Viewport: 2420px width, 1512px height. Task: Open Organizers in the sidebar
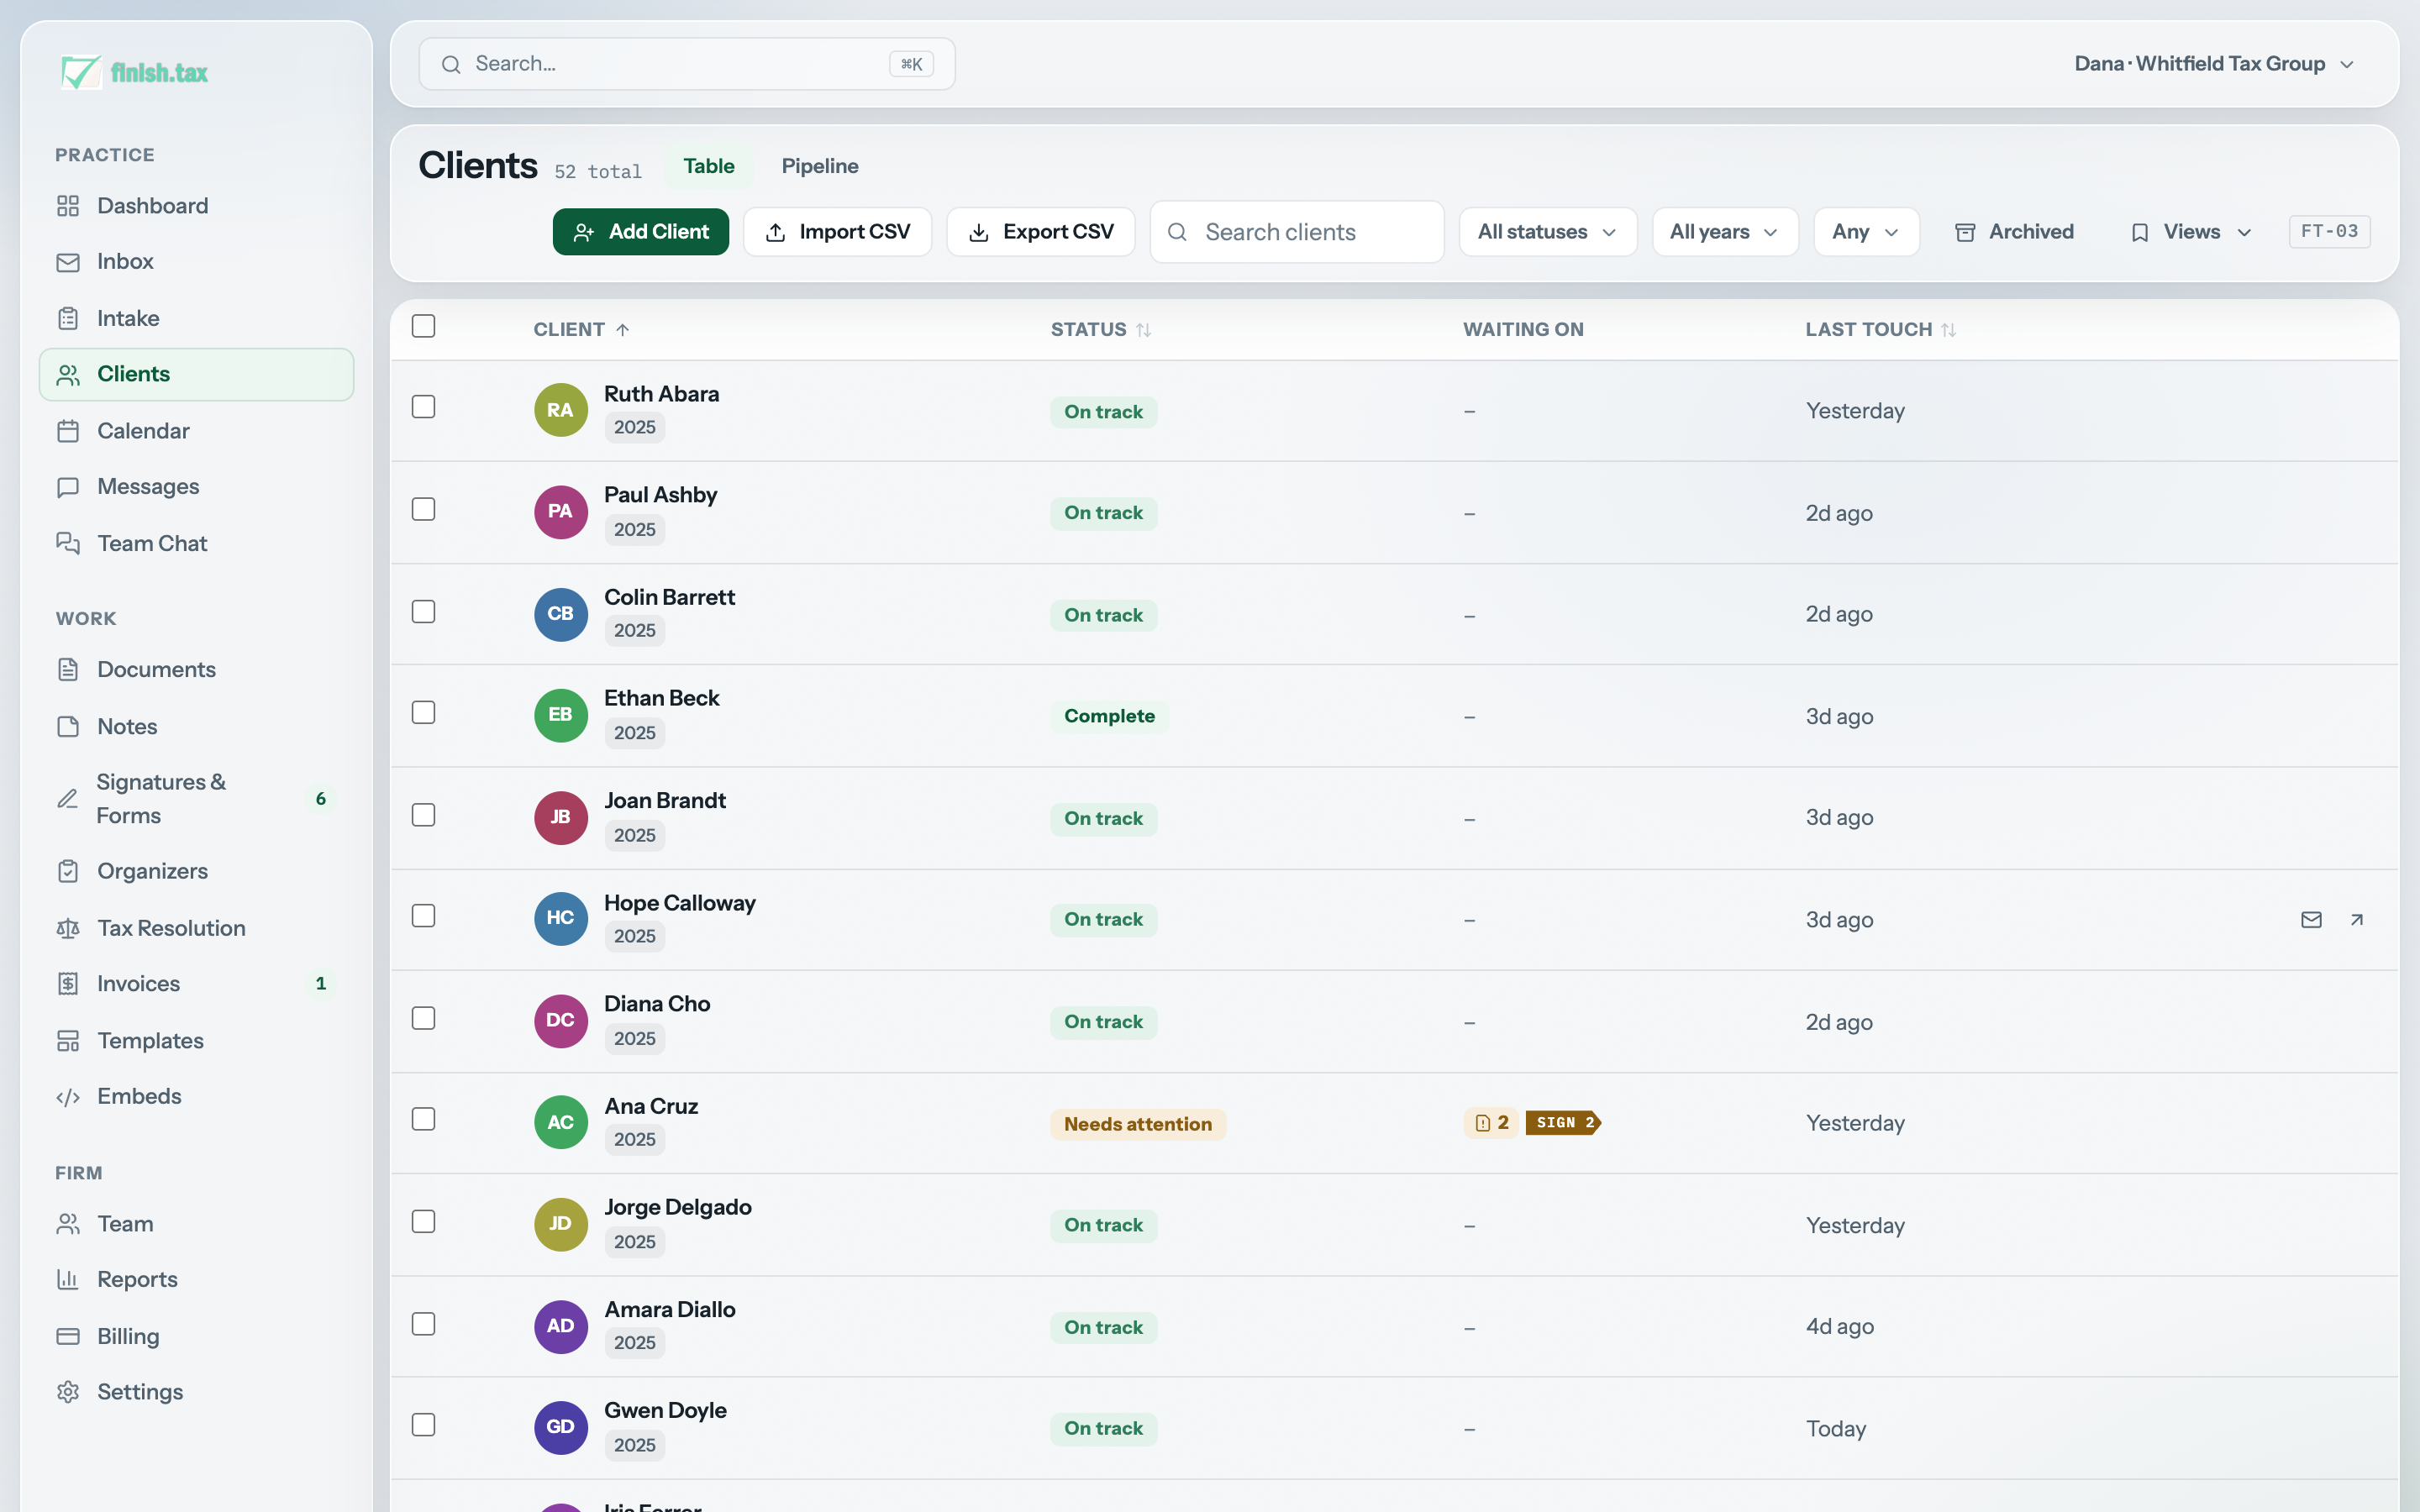pos(196,871)
